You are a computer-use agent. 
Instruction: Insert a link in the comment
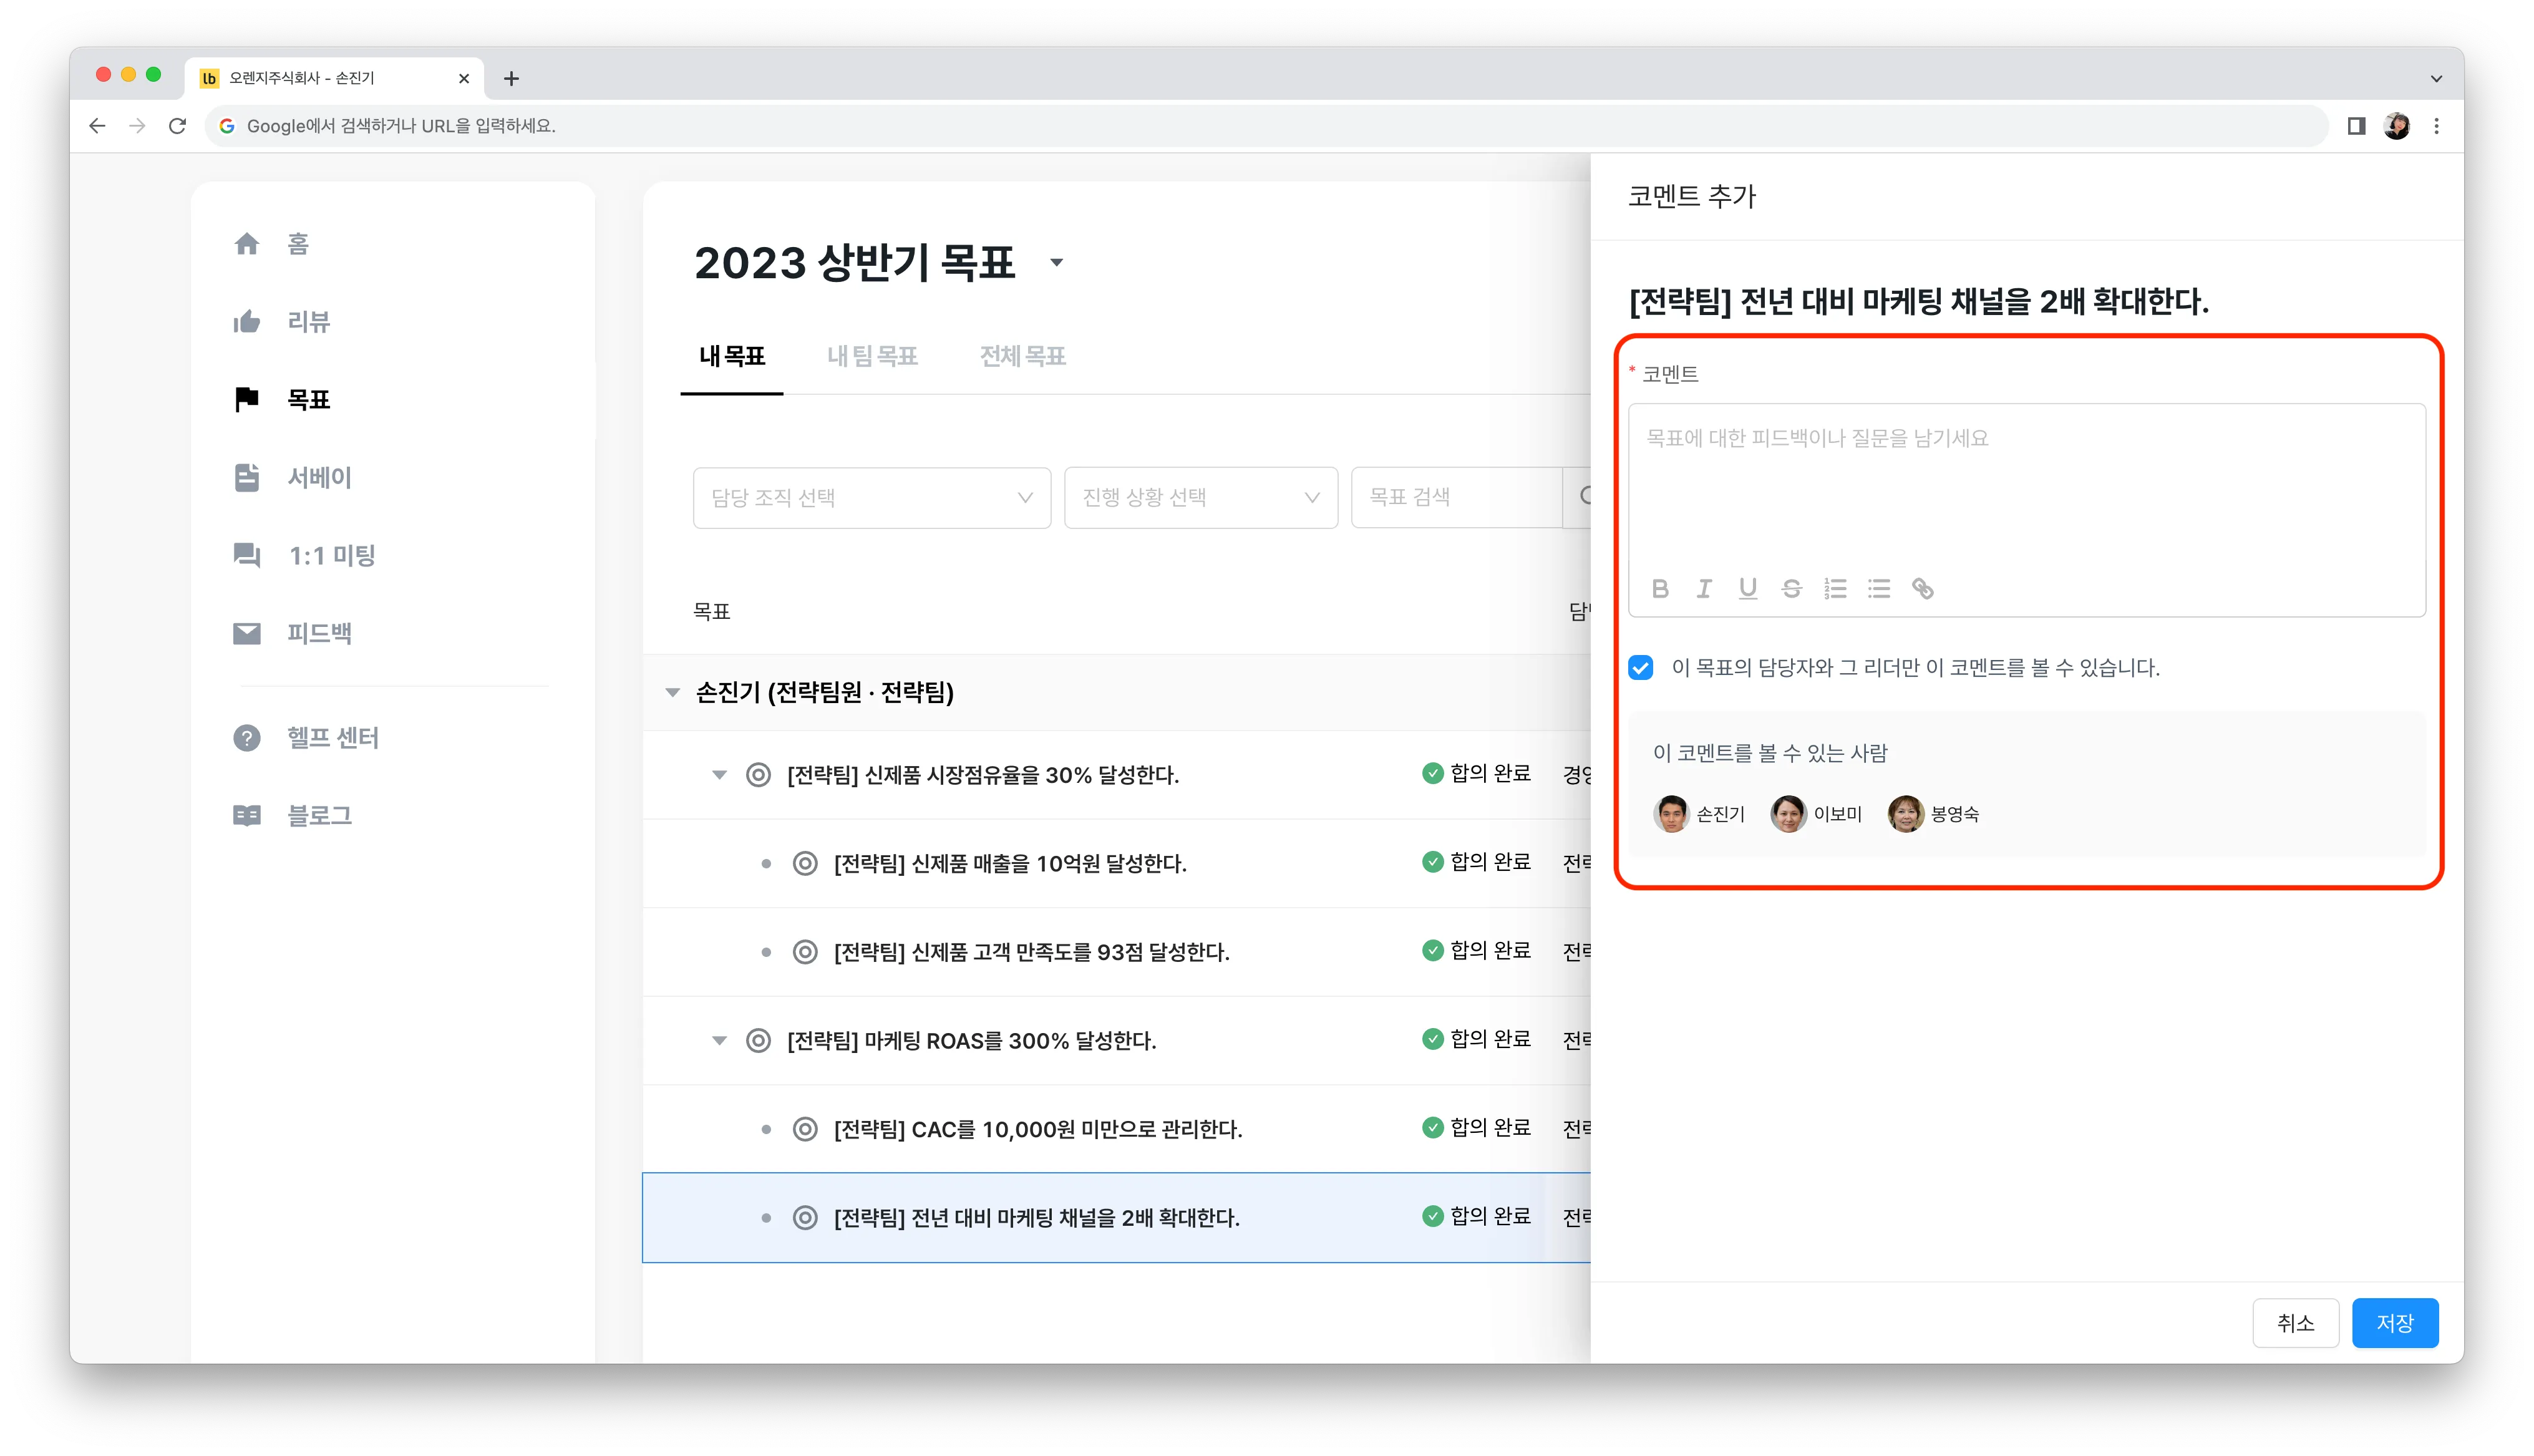[x=1922, y=589]
